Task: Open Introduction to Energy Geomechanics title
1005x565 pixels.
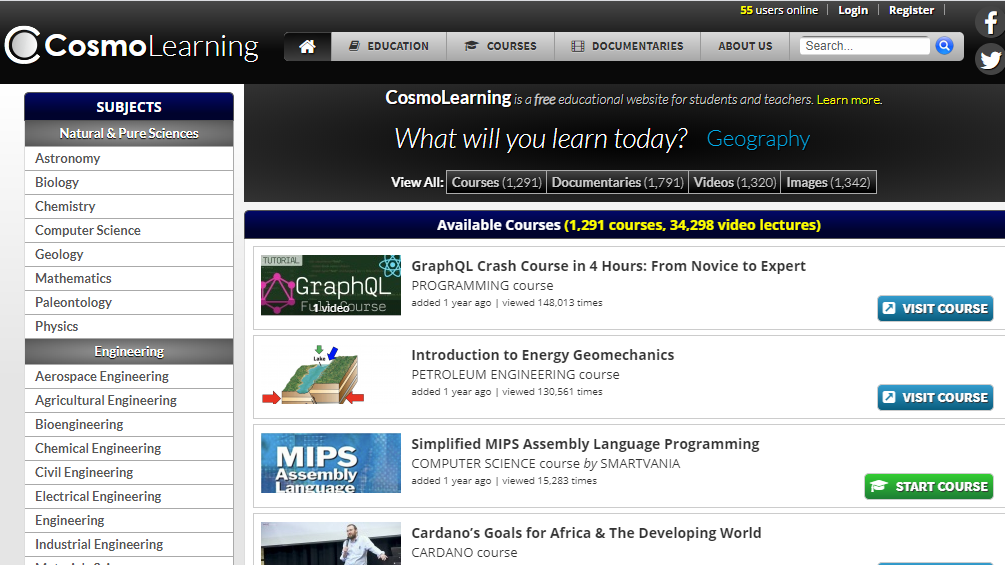Action: click(x=543, y=355)
